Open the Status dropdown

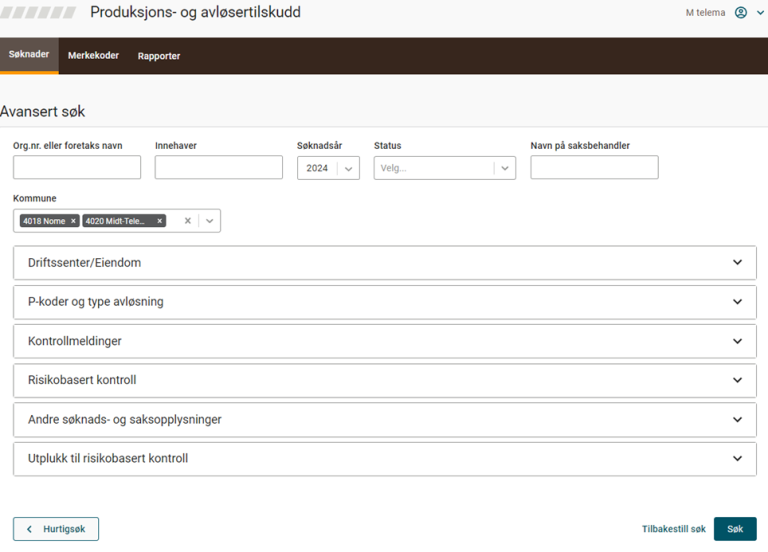coord(505,168)
